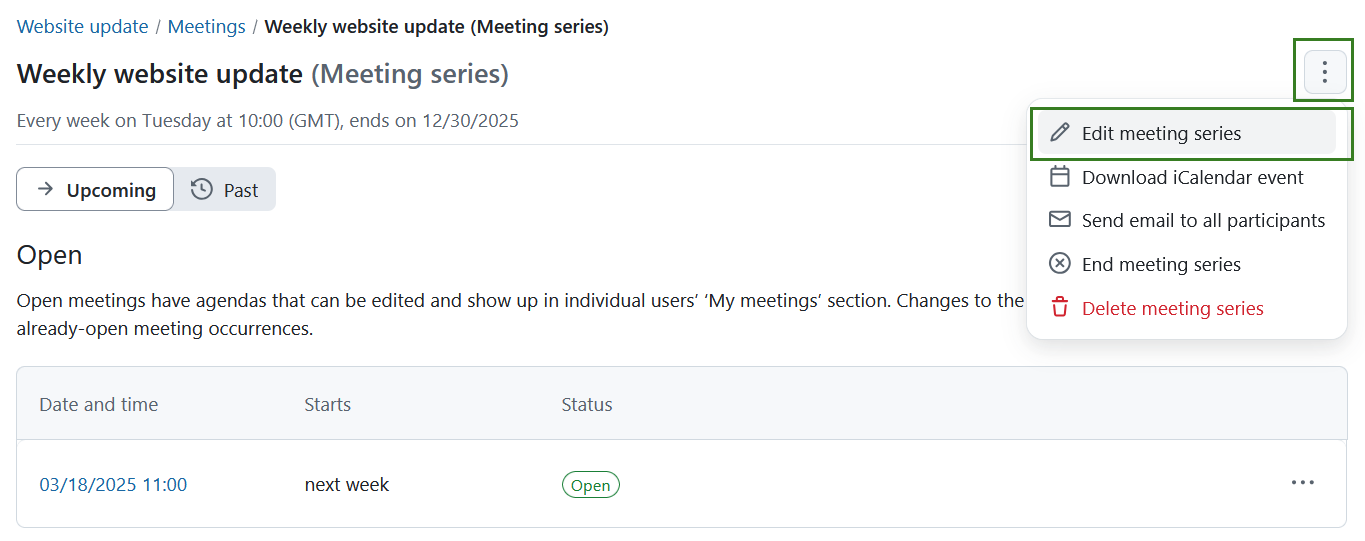Image resolution: width=1365 pixels, height=541 pixels.
Task: Click the clock history icon on Past
Action: click(x=202, y=189)
